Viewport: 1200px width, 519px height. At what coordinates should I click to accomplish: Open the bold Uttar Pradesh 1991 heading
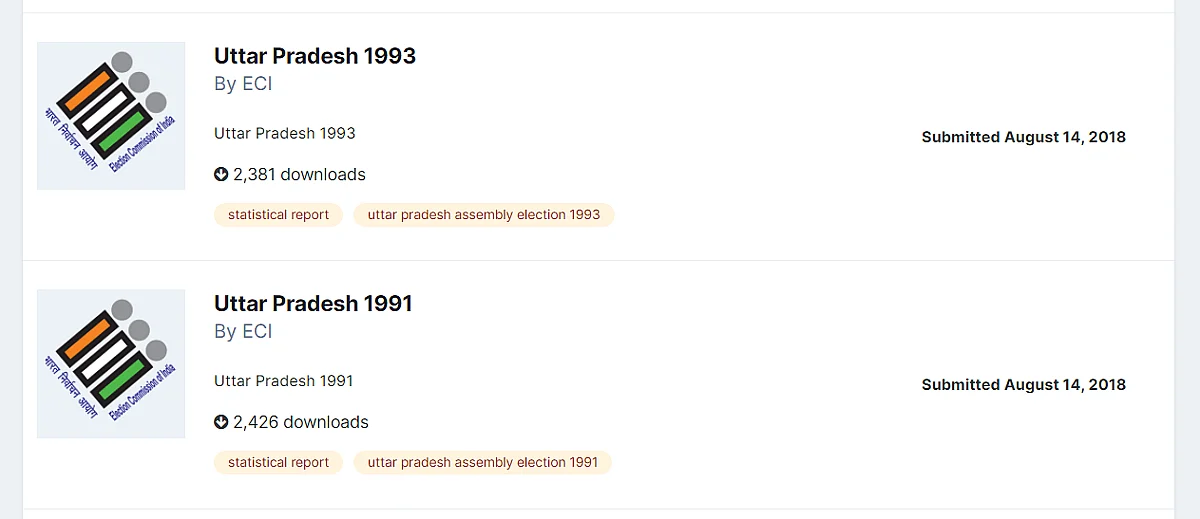click(313, 304)
